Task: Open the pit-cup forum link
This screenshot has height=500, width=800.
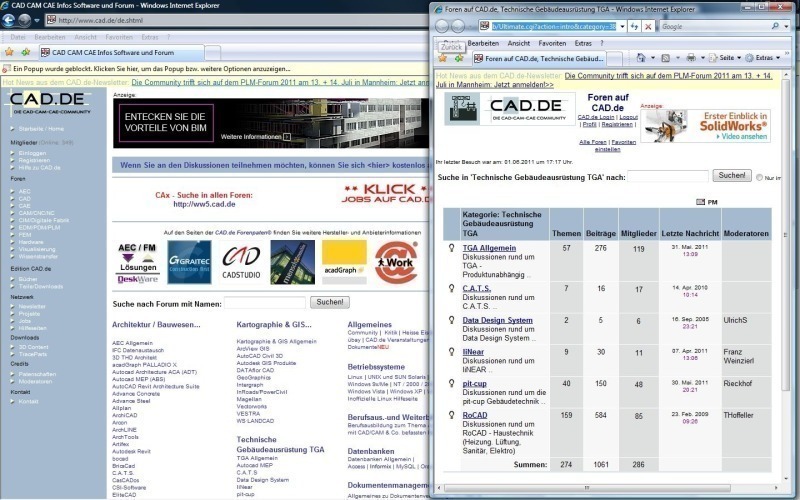Action: tap(474, 384)
